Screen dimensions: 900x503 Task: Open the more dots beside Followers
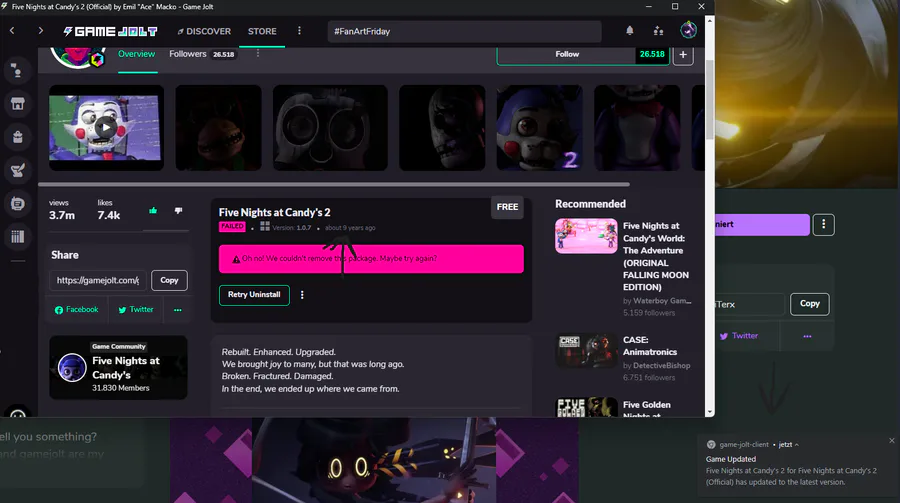(258, 53)
